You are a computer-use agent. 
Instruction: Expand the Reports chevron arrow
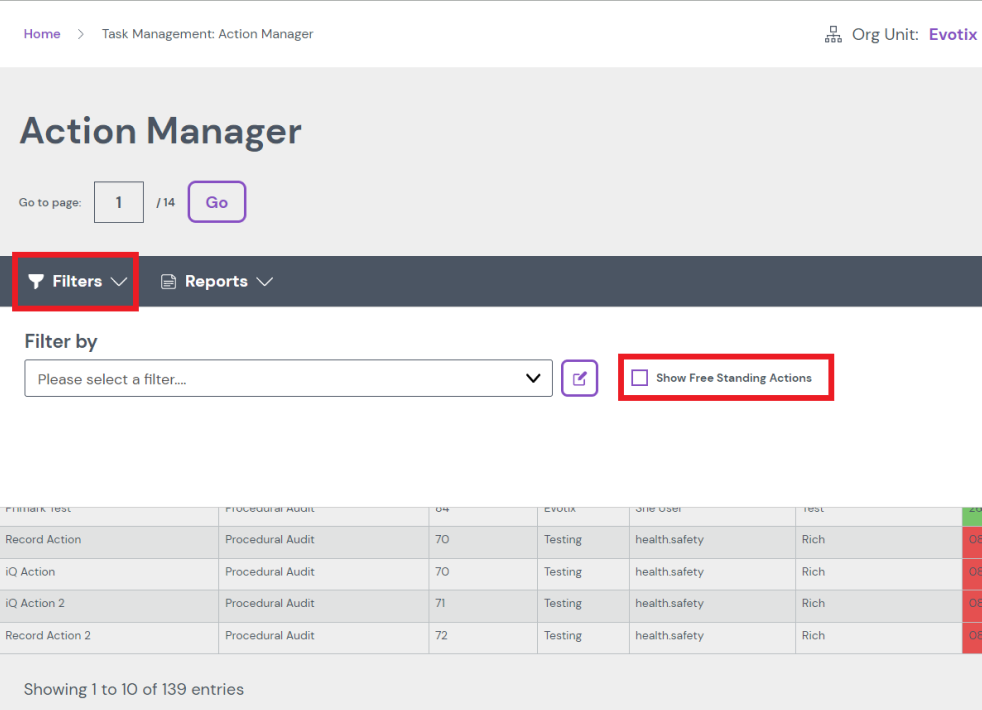point(264,282)
